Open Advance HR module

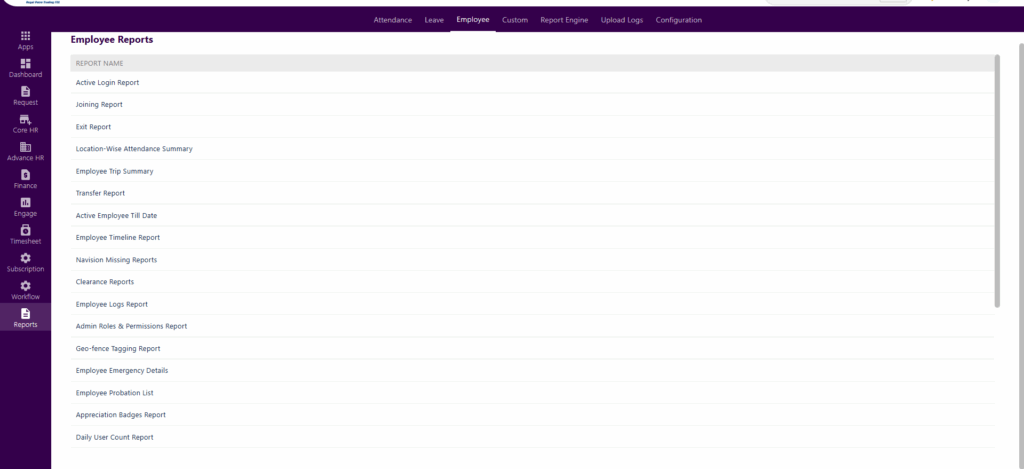coord(25,148)
